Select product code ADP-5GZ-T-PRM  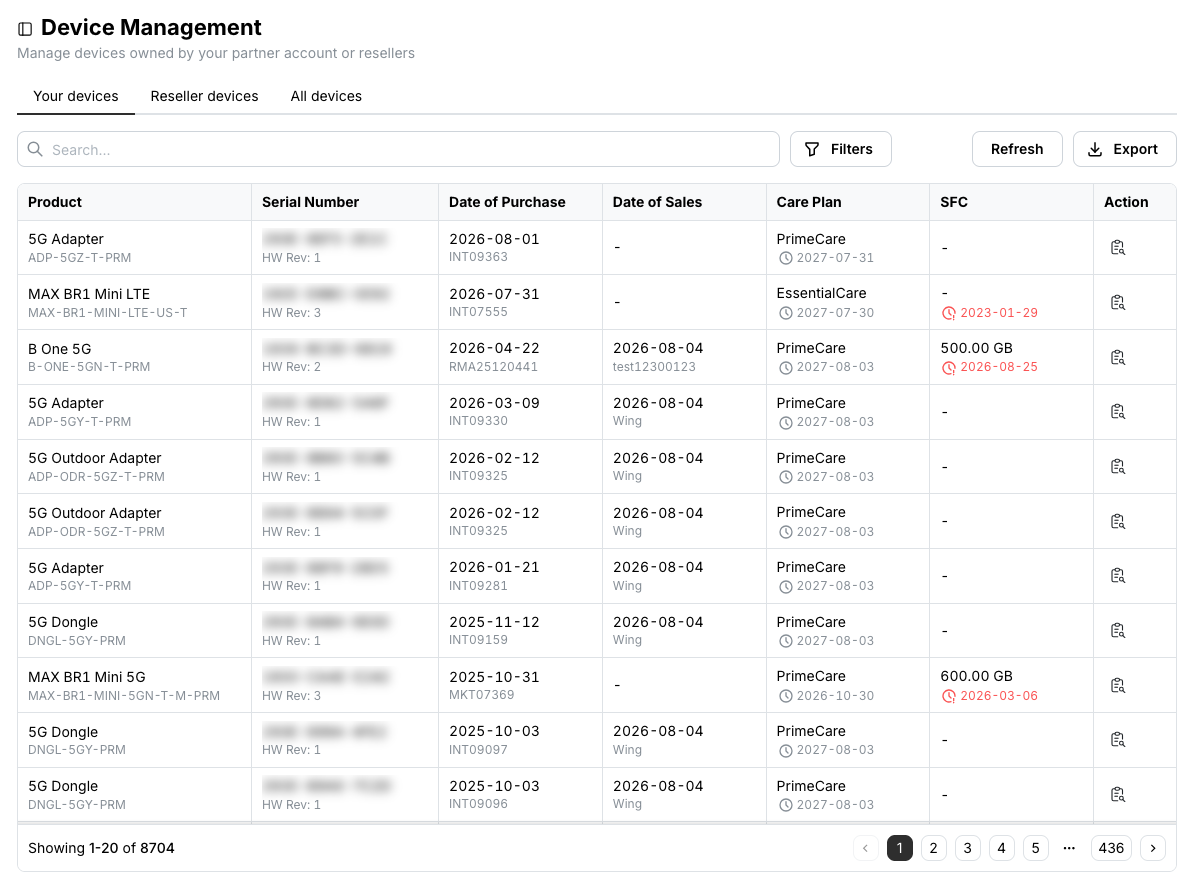79,258
